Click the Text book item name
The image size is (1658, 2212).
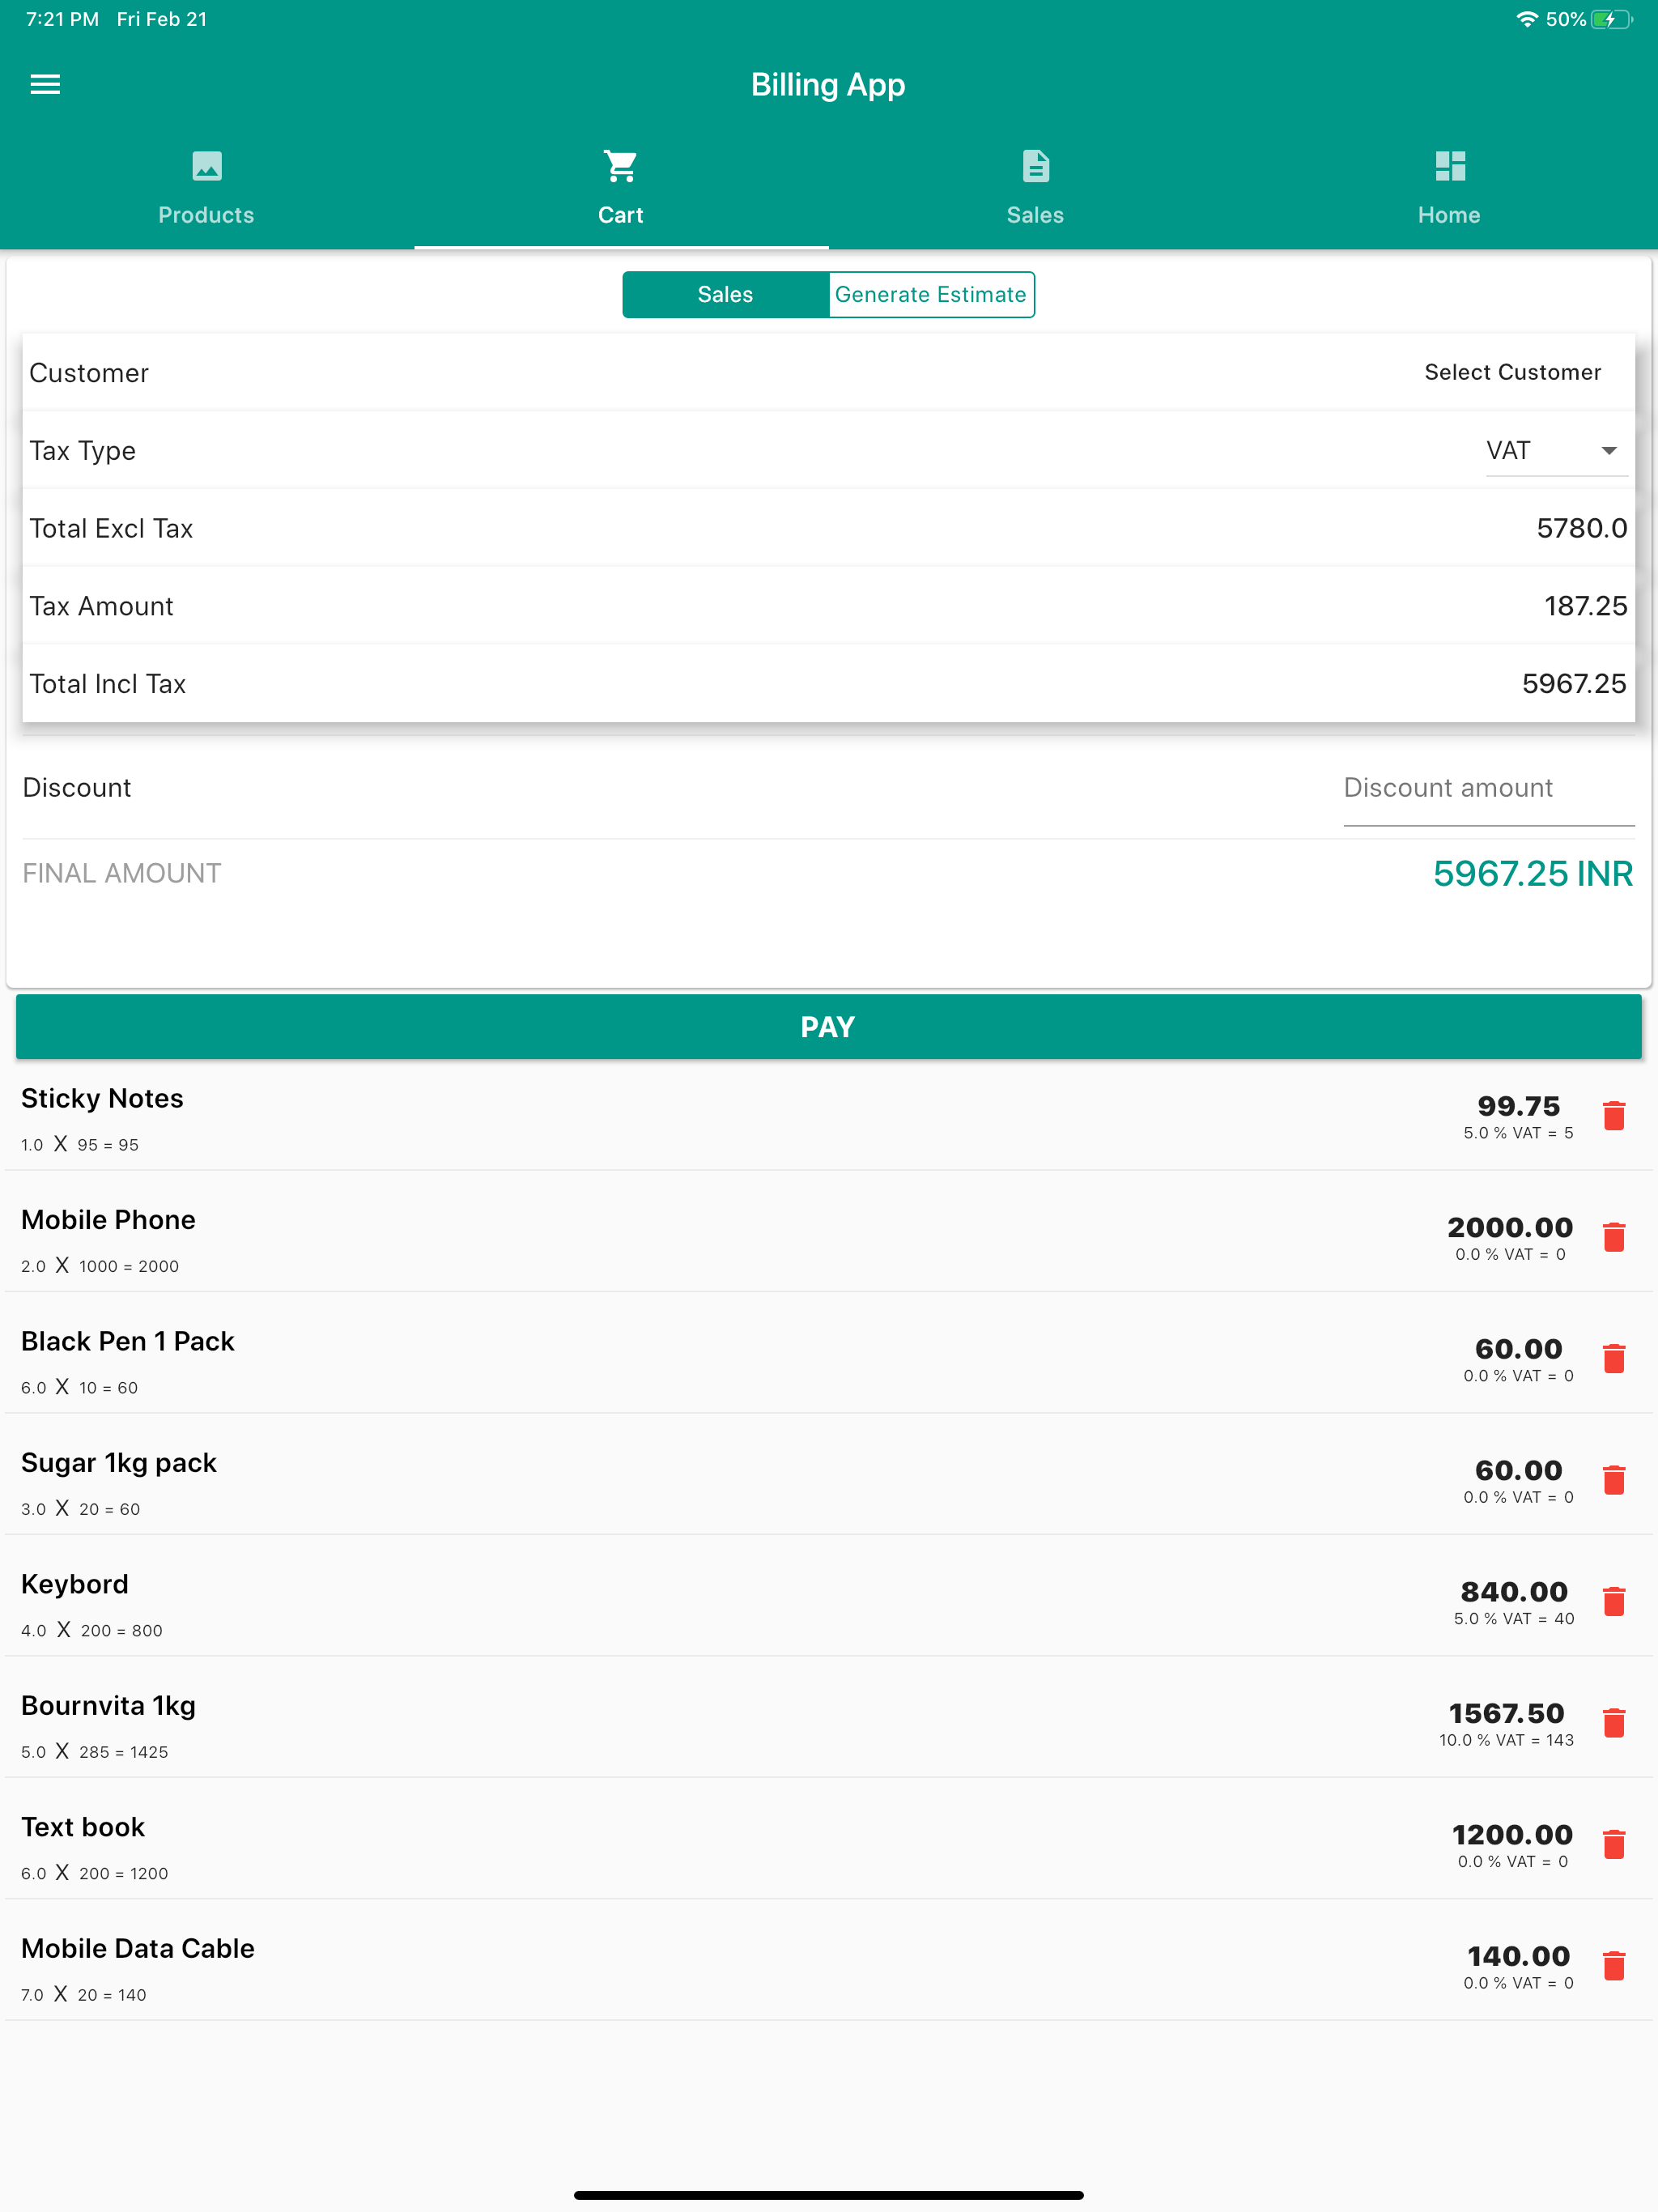[x=83, y=1828]
